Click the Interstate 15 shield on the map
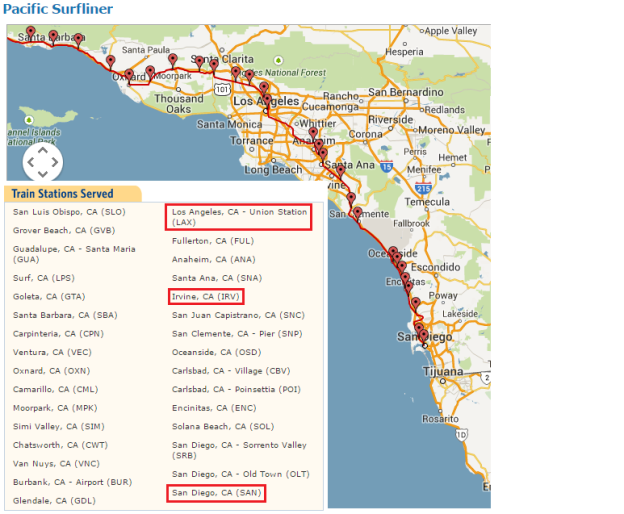 (x=386, y=166)
